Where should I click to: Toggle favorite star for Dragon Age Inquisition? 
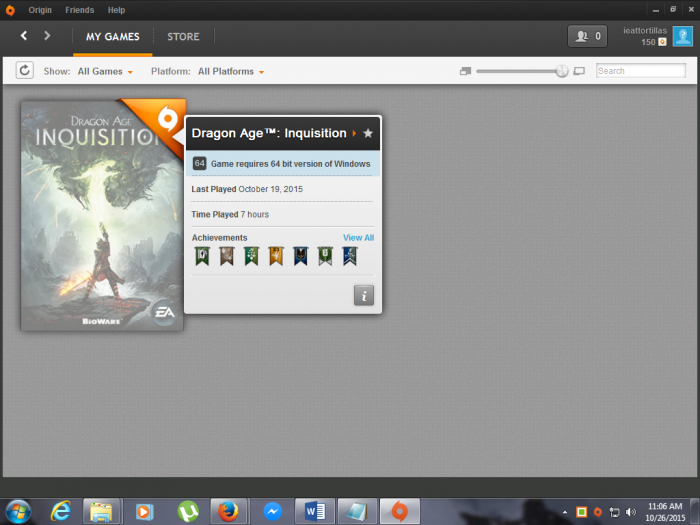point(368,133)
